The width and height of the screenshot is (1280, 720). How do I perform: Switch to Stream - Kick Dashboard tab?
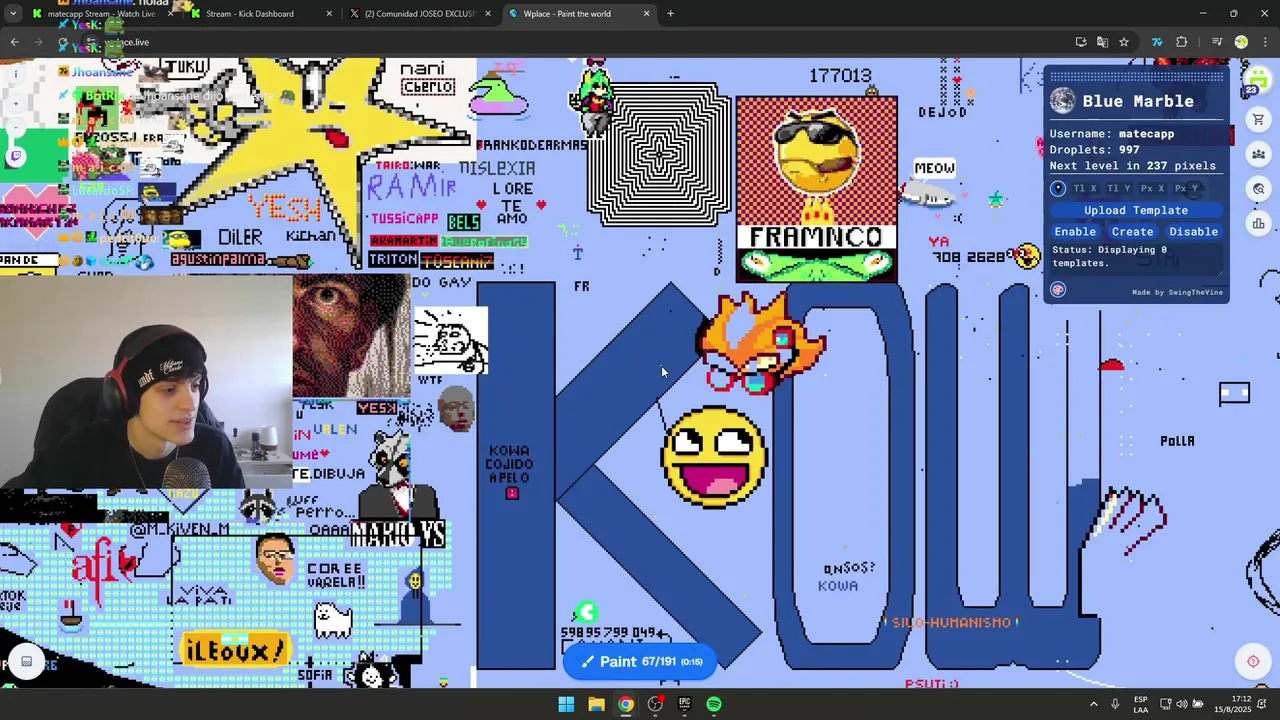(x=260, y=14)
